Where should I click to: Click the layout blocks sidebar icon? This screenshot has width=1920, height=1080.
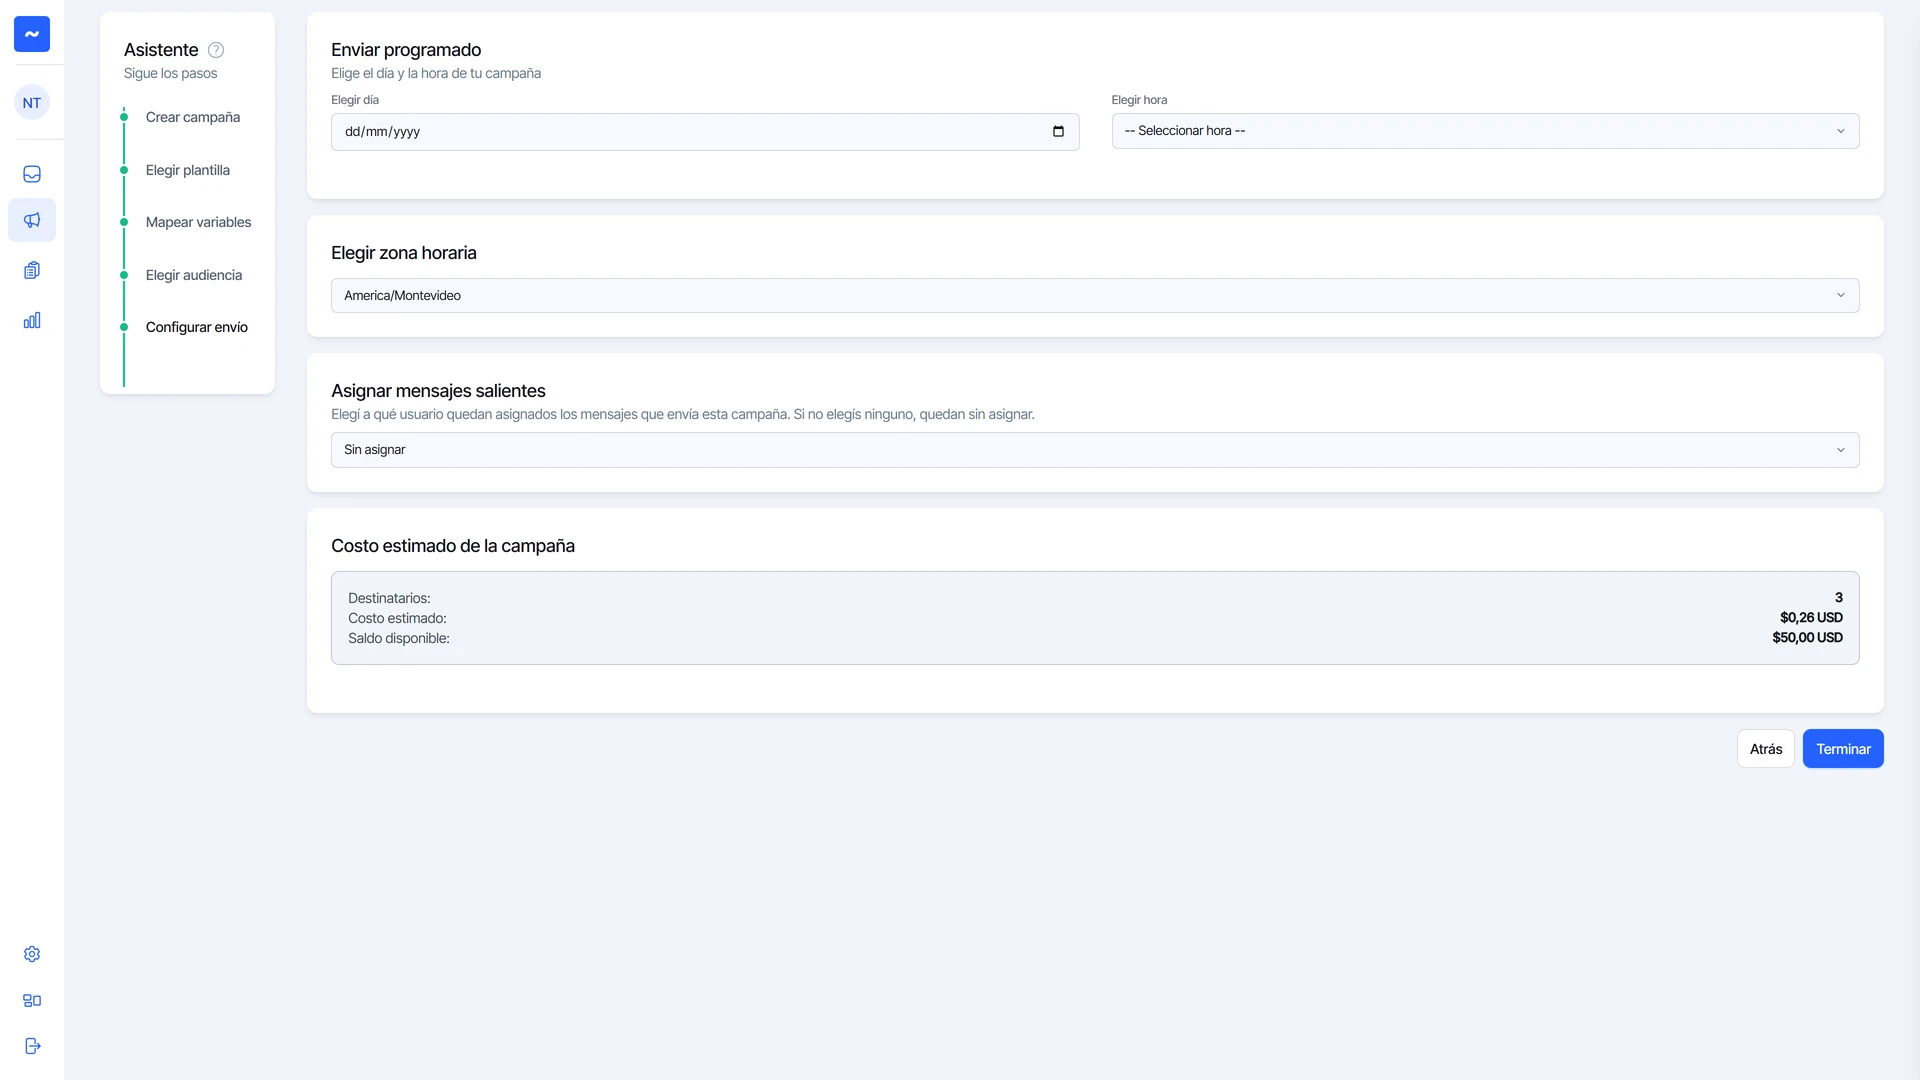tap(32, 1000)
